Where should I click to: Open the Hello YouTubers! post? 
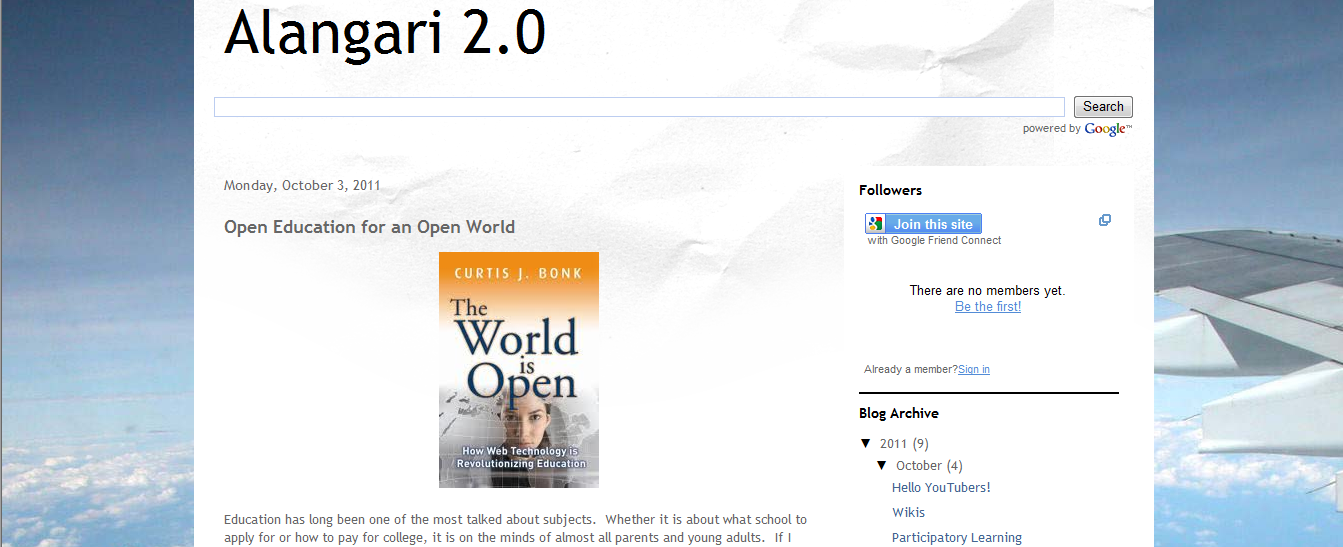(941, 488)
